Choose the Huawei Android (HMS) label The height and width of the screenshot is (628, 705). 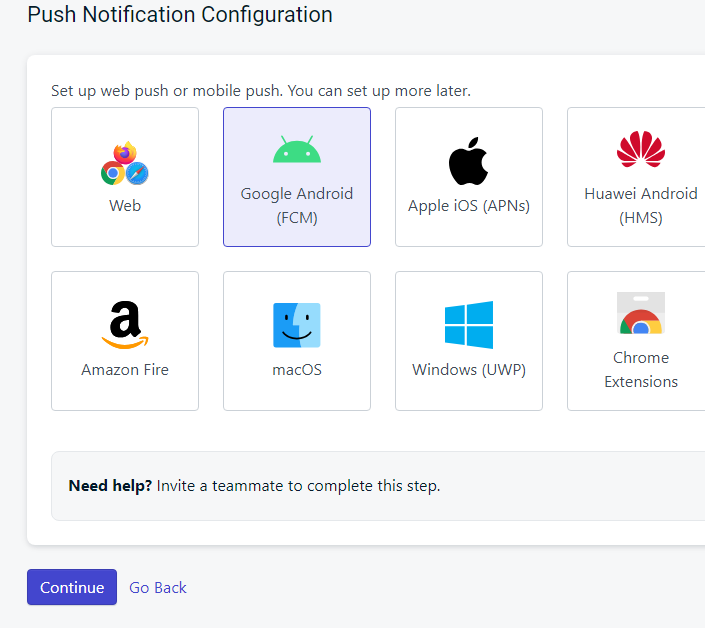coord(641,205)
